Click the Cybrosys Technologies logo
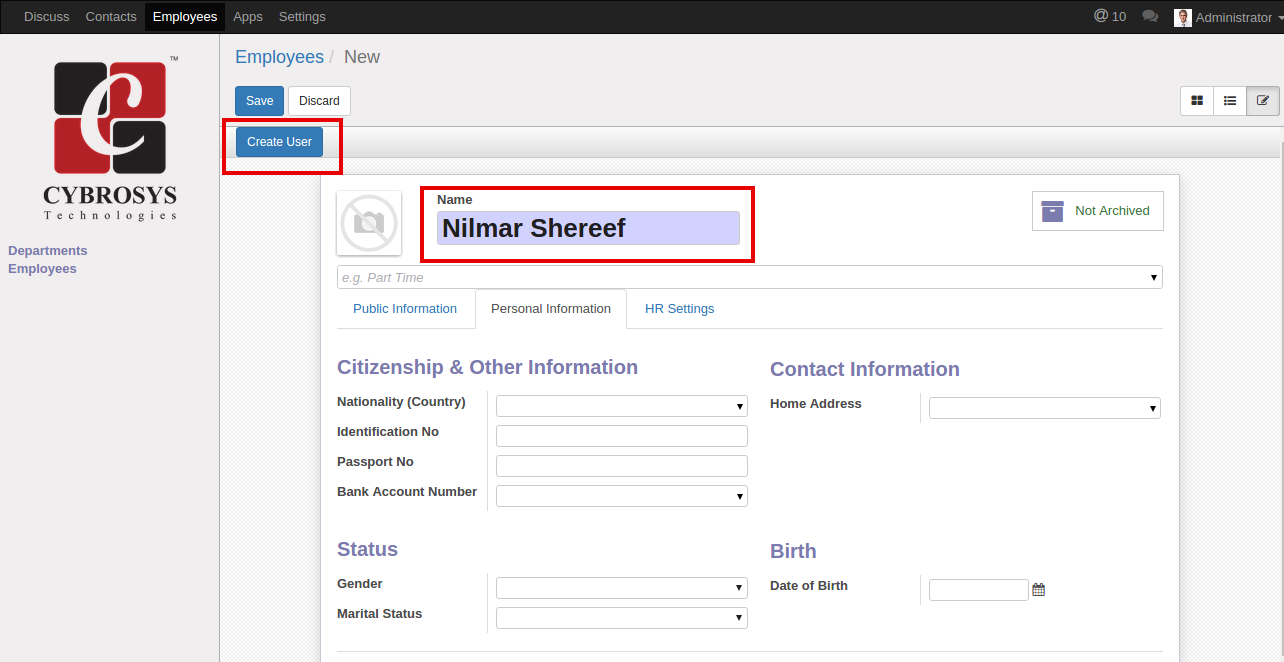1284x662 pixels. [x=110, y=140]
